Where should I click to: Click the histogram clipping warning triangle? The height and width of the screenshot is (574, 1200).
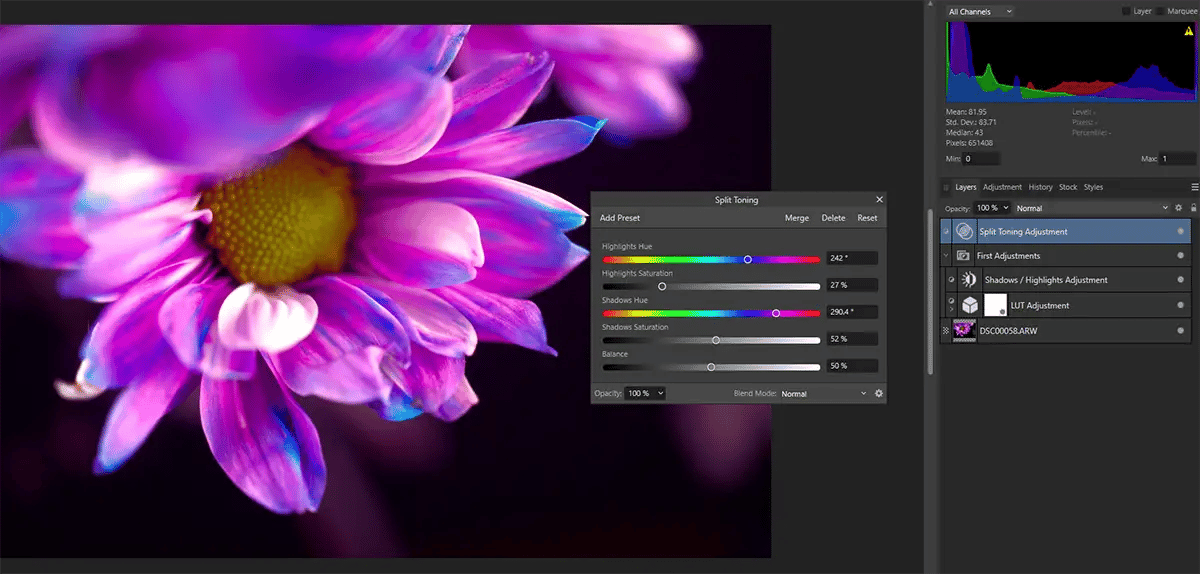[1188, 30]
